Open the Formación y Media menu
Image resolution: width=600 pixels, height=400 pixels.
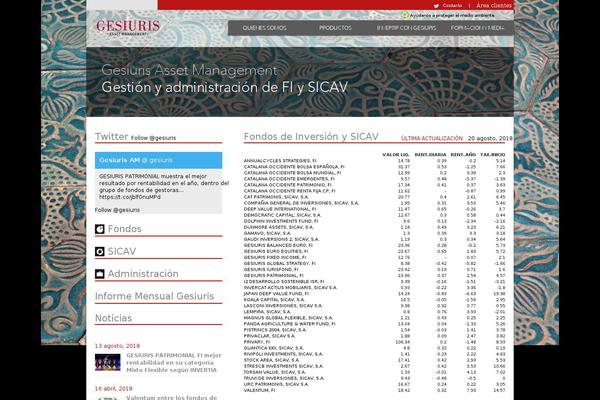tap(477, 28)
